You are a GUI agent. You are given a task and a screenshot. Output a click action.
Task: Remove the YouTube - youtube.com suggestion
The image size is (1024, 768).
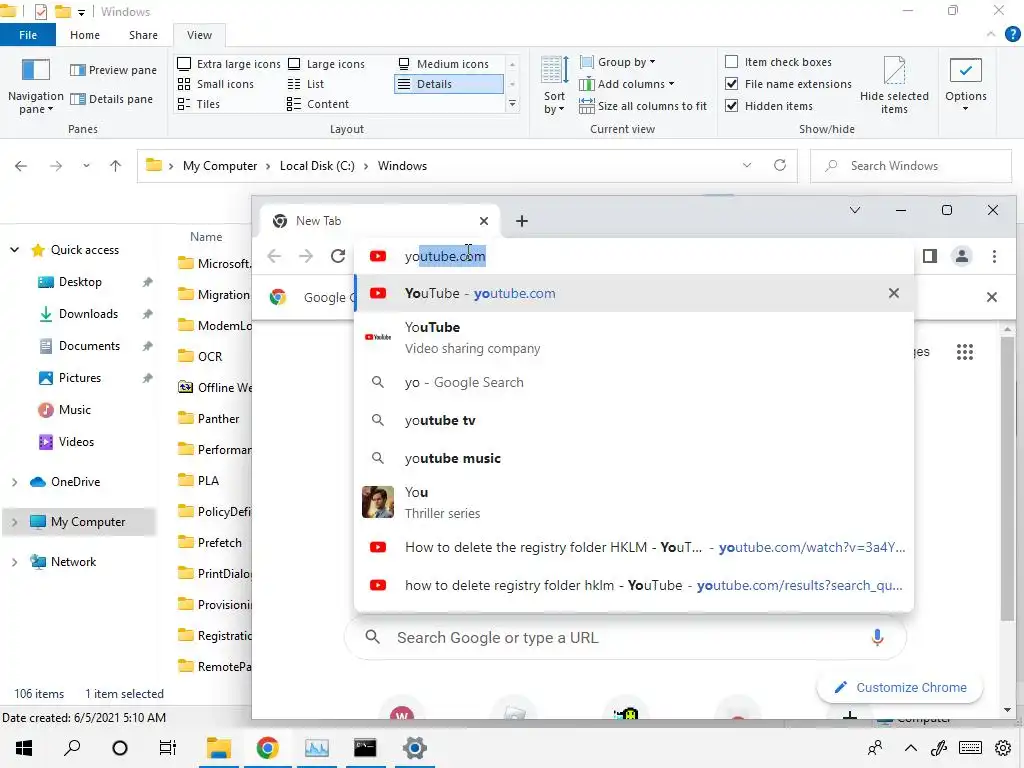point(893,293)
